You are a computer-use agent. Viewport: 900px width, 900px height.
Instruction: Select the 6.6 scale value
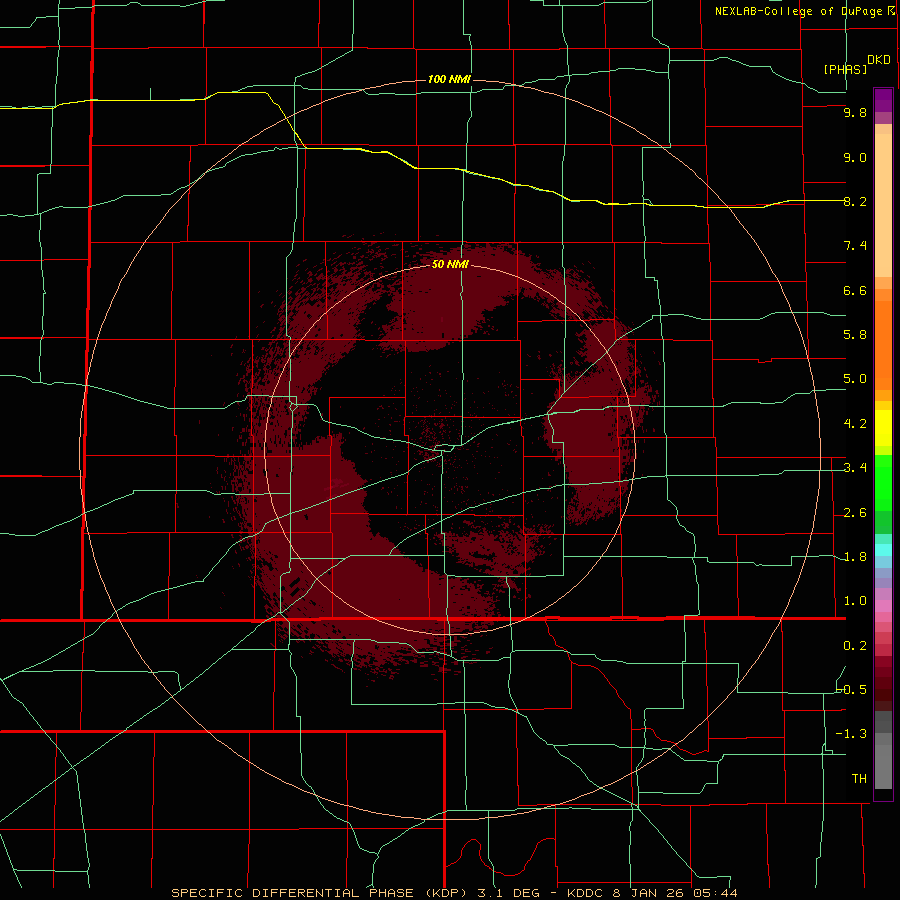coord(855,290)
